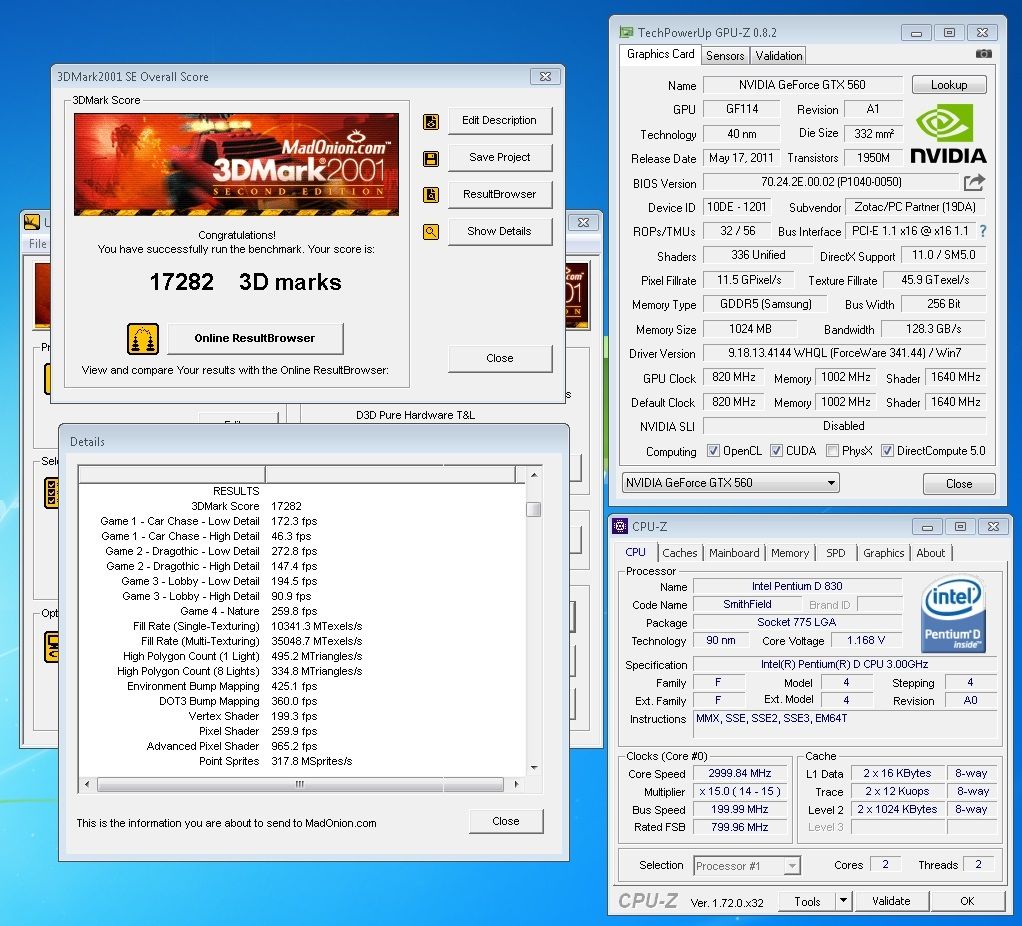Click the Driver Version field
The image size is (1022, 926).
[844, 353]
